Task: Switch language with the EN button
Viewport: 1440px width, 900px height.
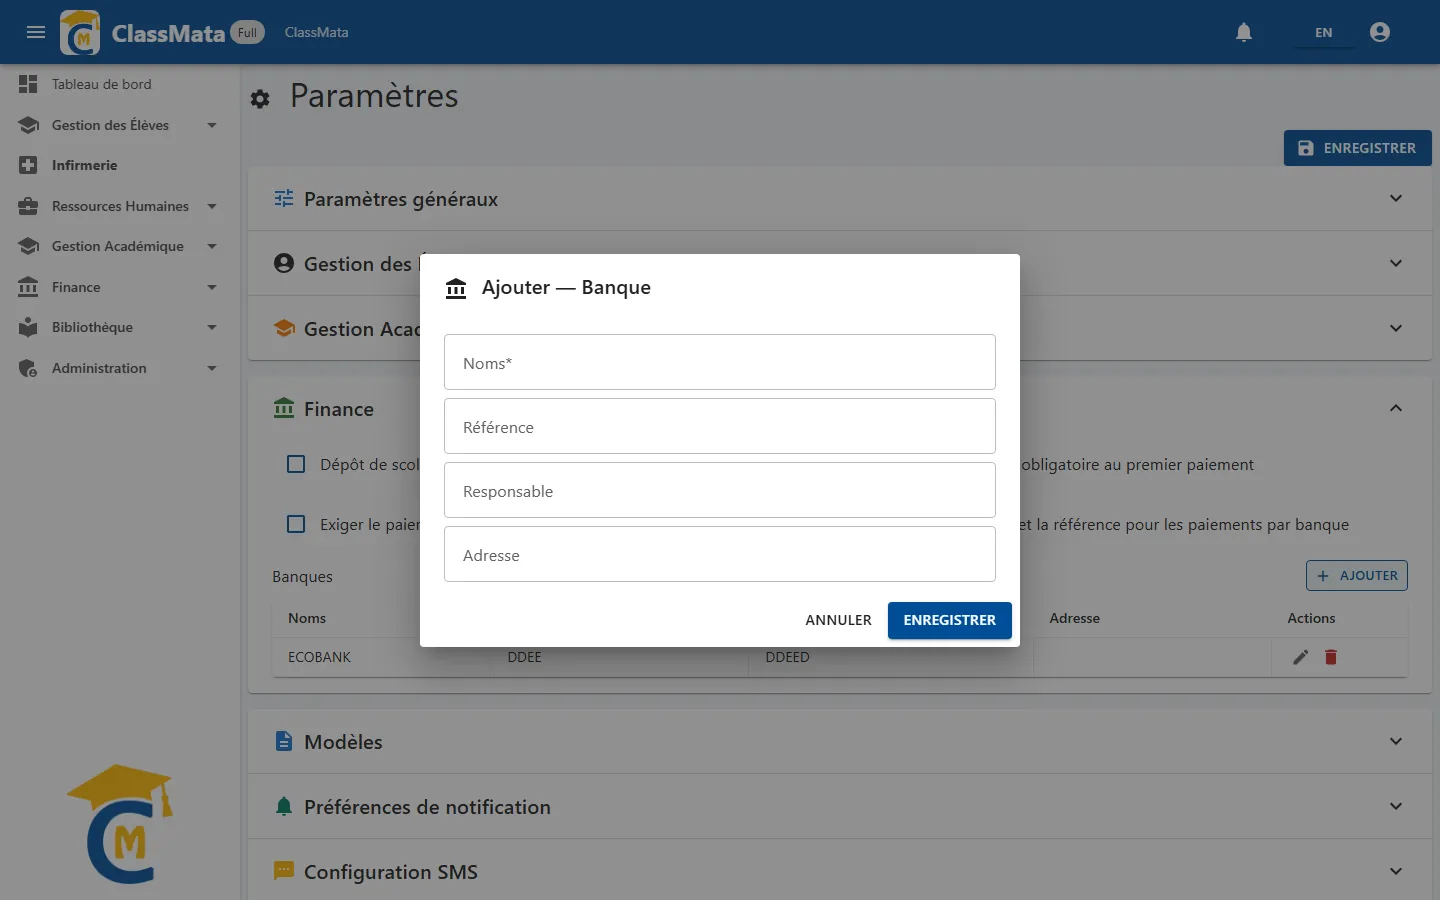Action: [1323, 32]
